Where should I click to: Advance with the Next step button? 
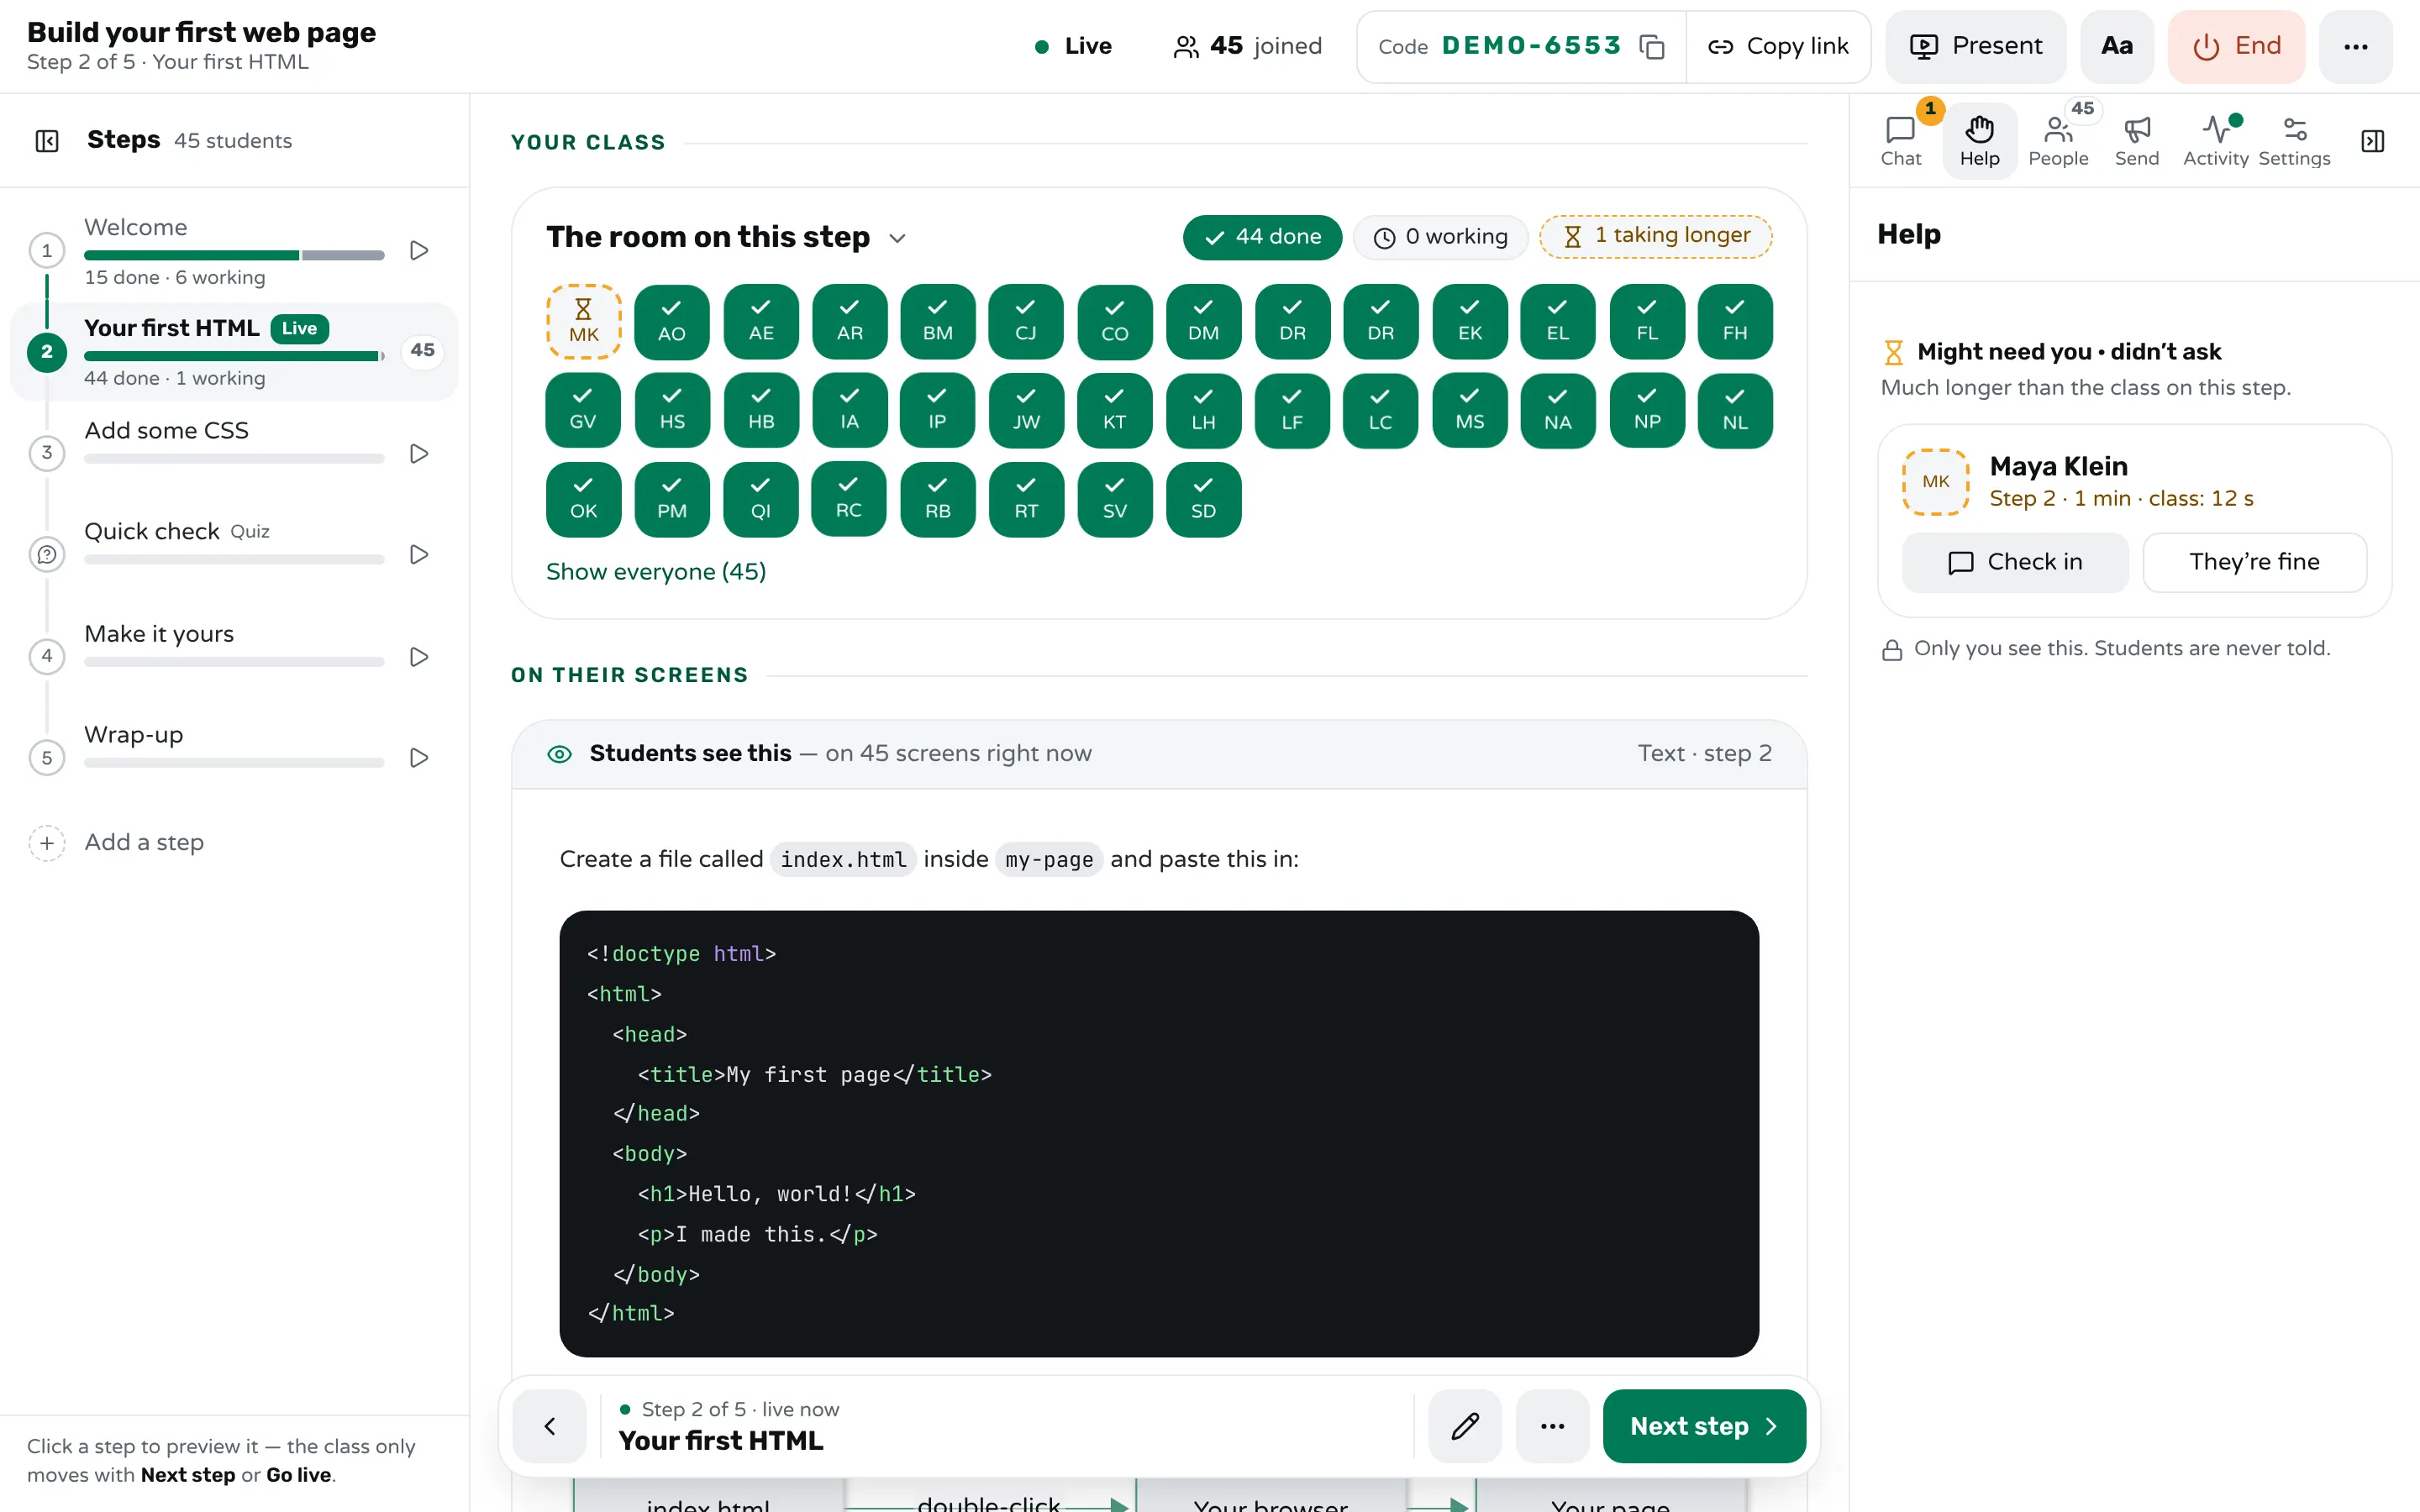click(x=1703, y=1425)
